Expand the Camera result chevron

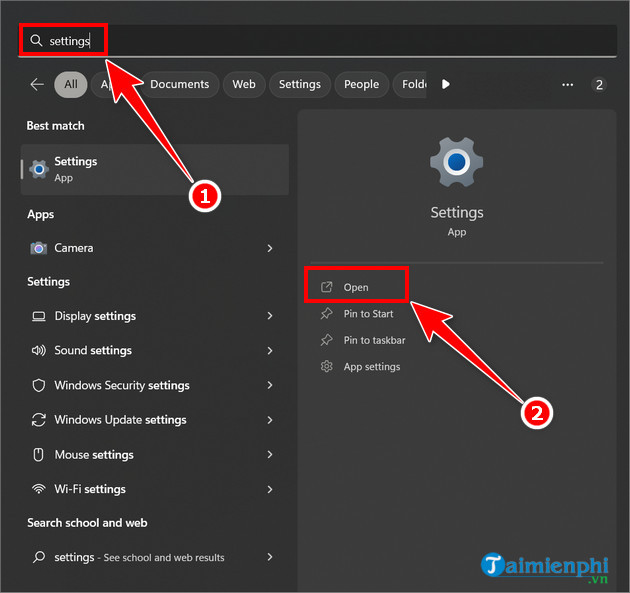(x=270, y=248)
